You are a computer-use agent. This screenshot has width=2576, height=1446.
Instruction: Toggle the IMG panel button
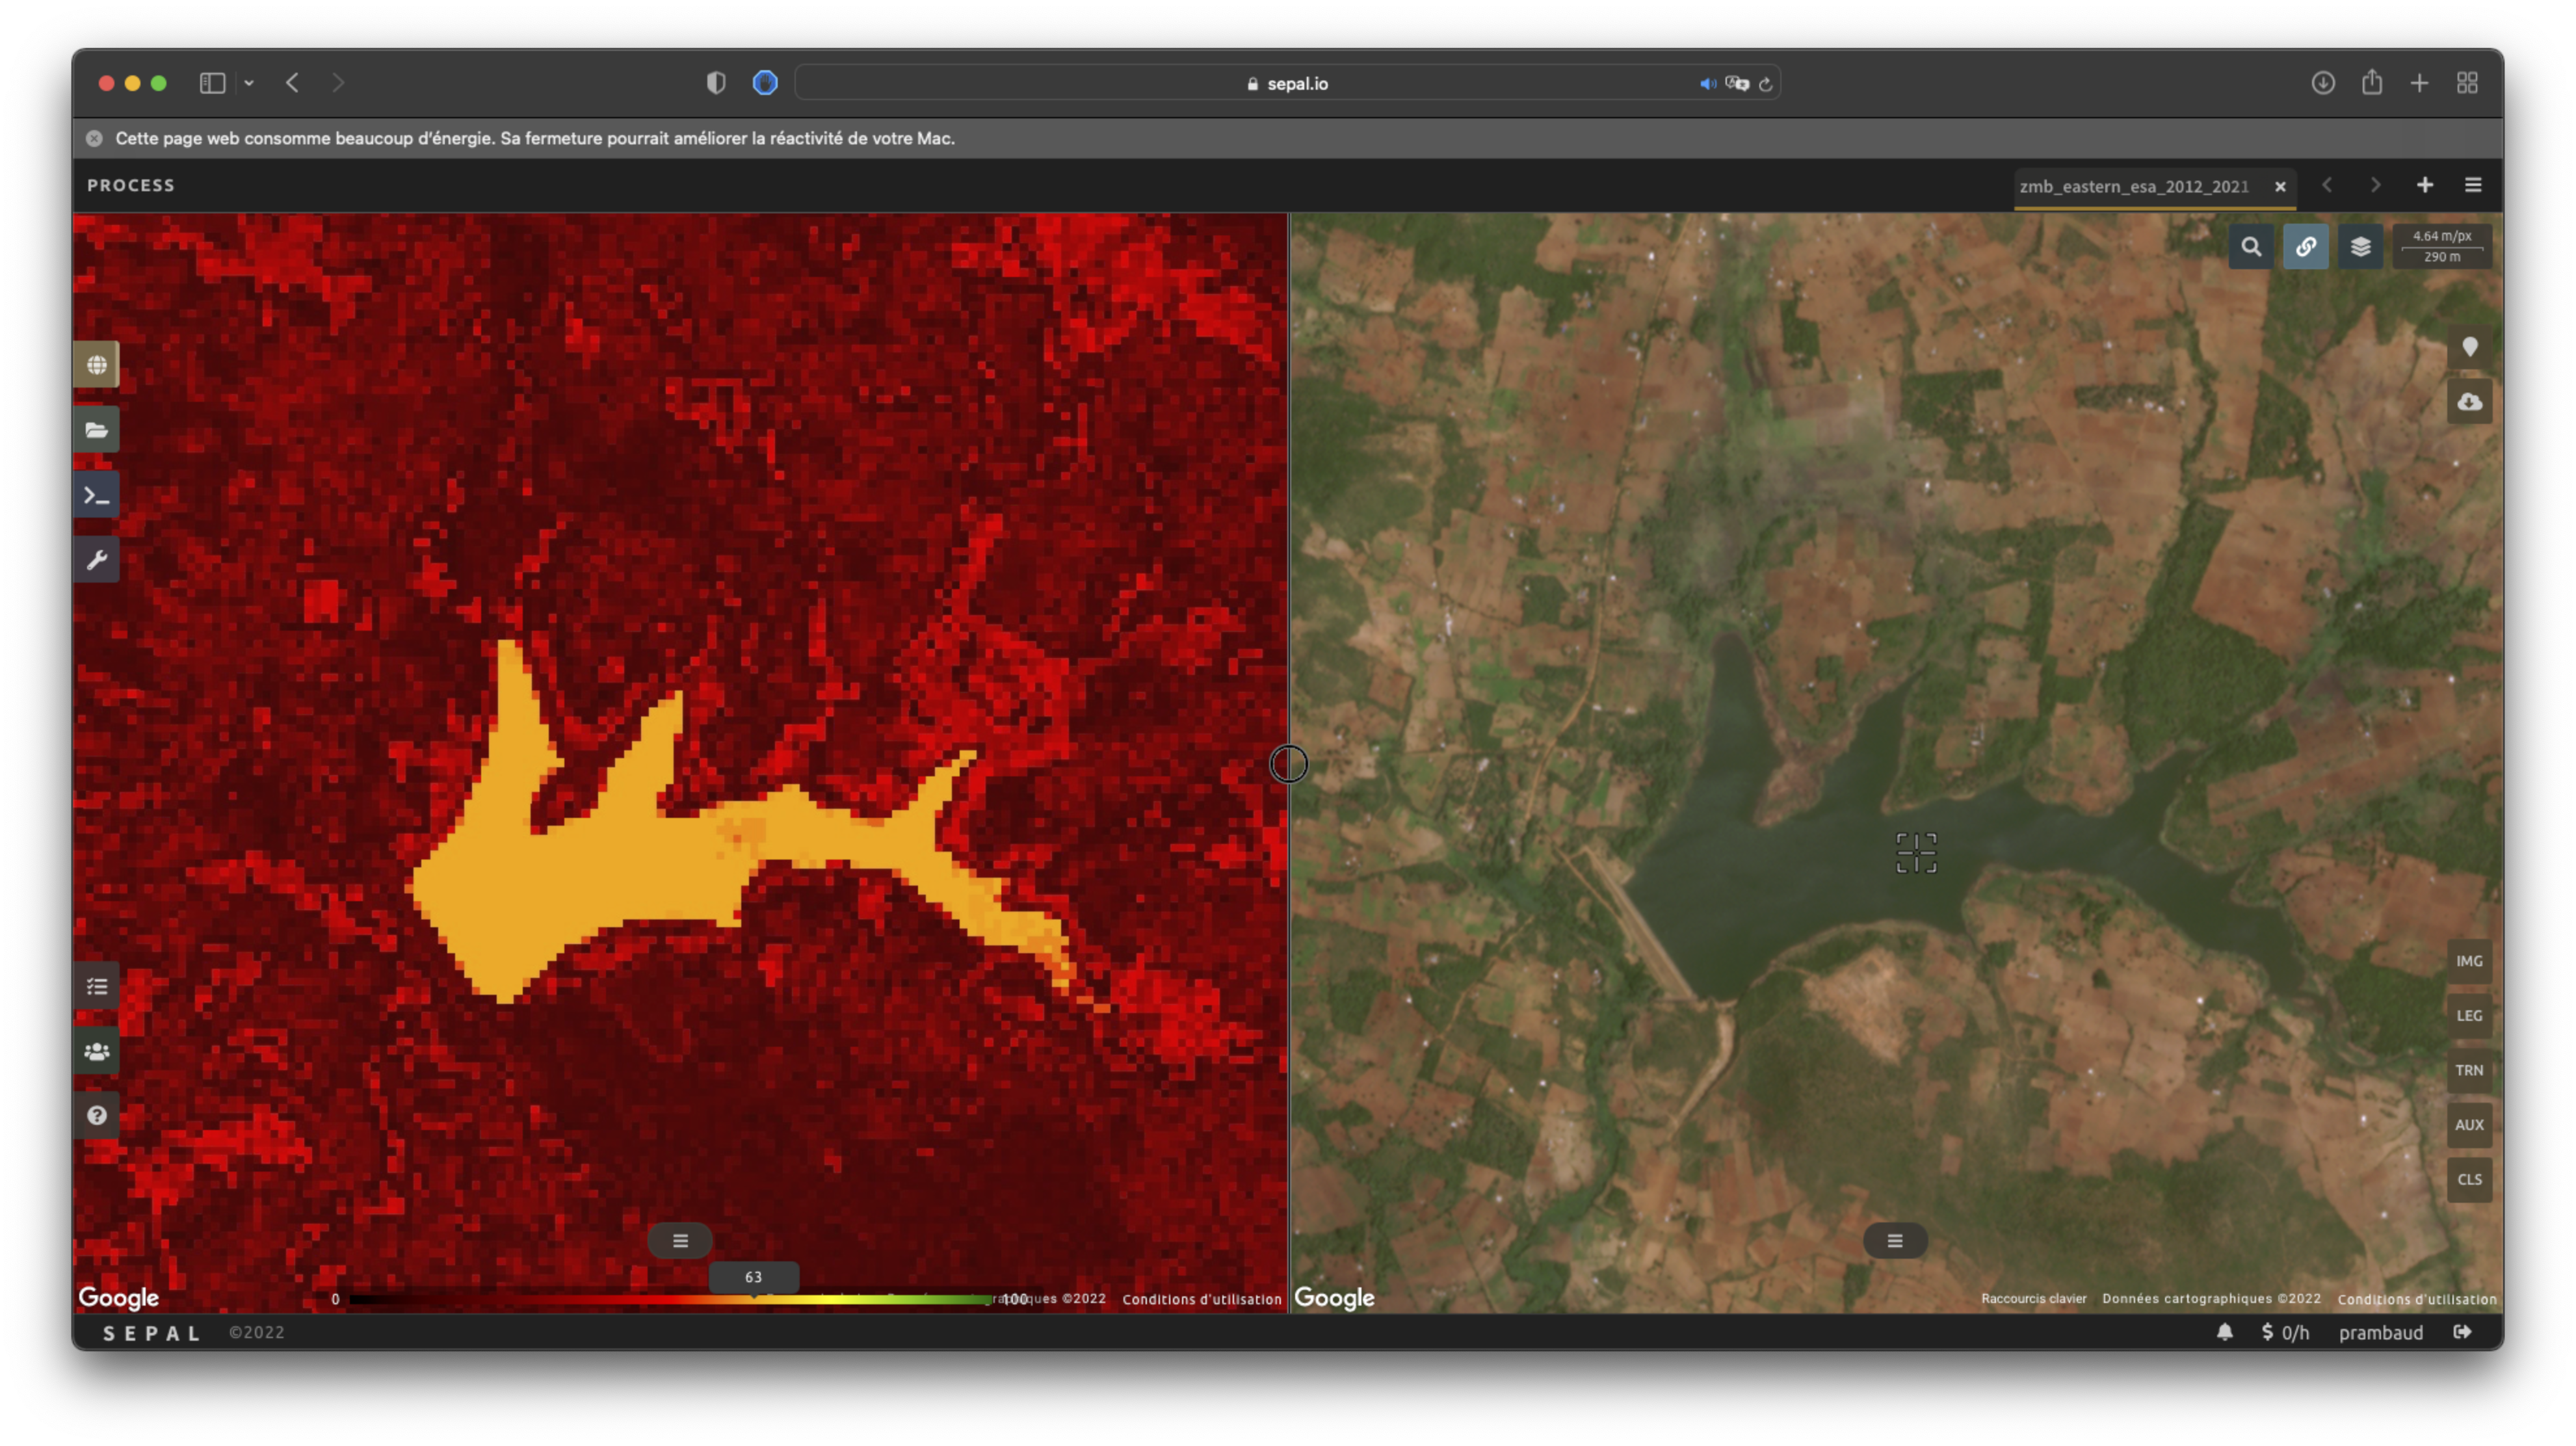[x=2469, y=961]
